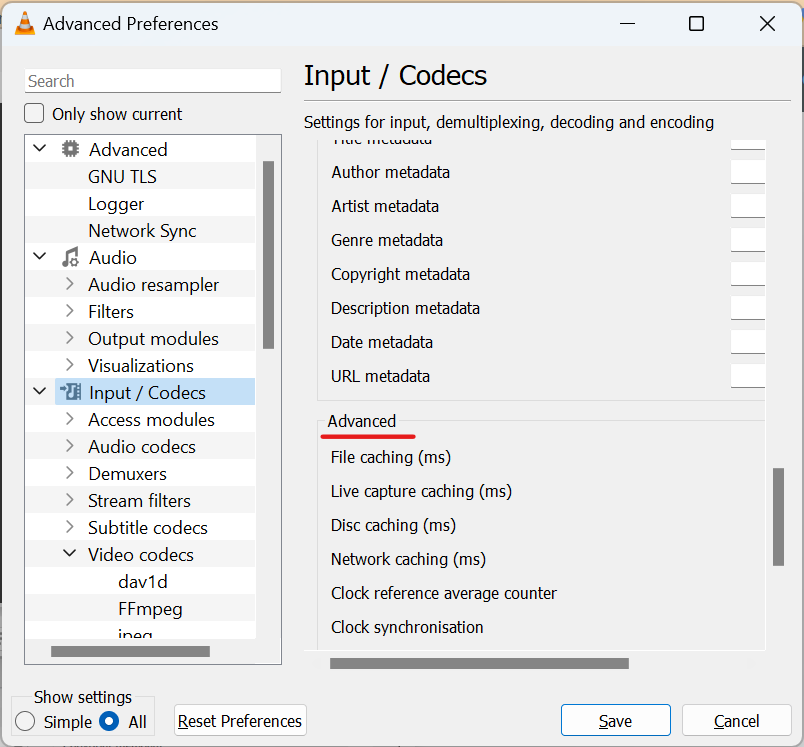Enable the Only show current checkbox
Screen dimensions: 804x747
pyautogui.click(x=33, y=113)
